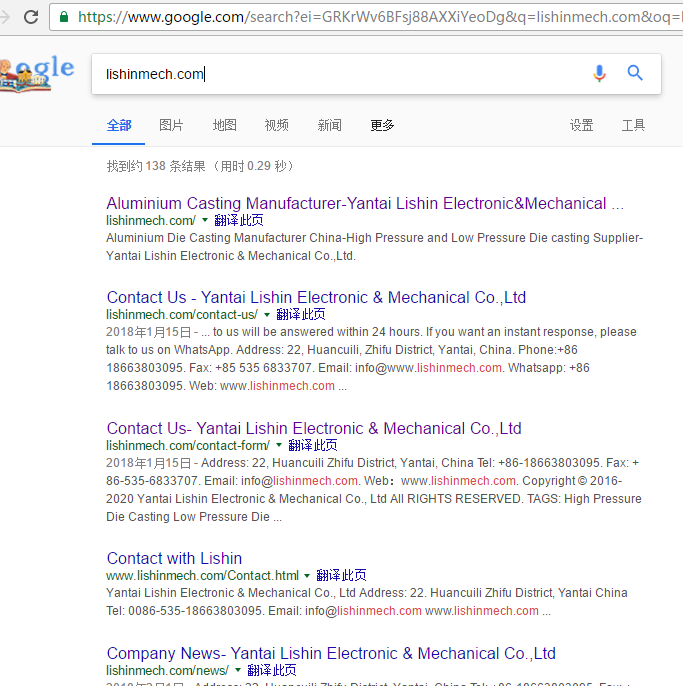Click the green secure padlock icon
The height and width of the screenshot is (686, 683).
66,17
